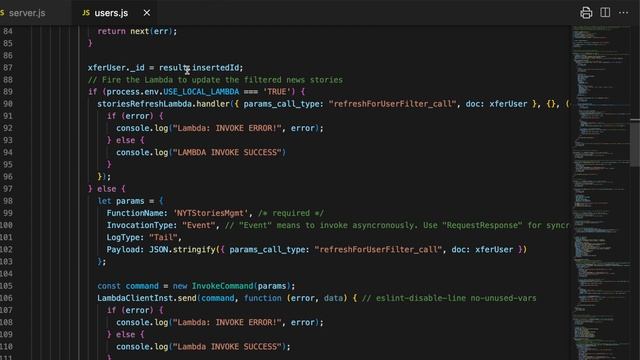Click 'if (error) {' on line 91
640x360 pixels.
point(135,116)
